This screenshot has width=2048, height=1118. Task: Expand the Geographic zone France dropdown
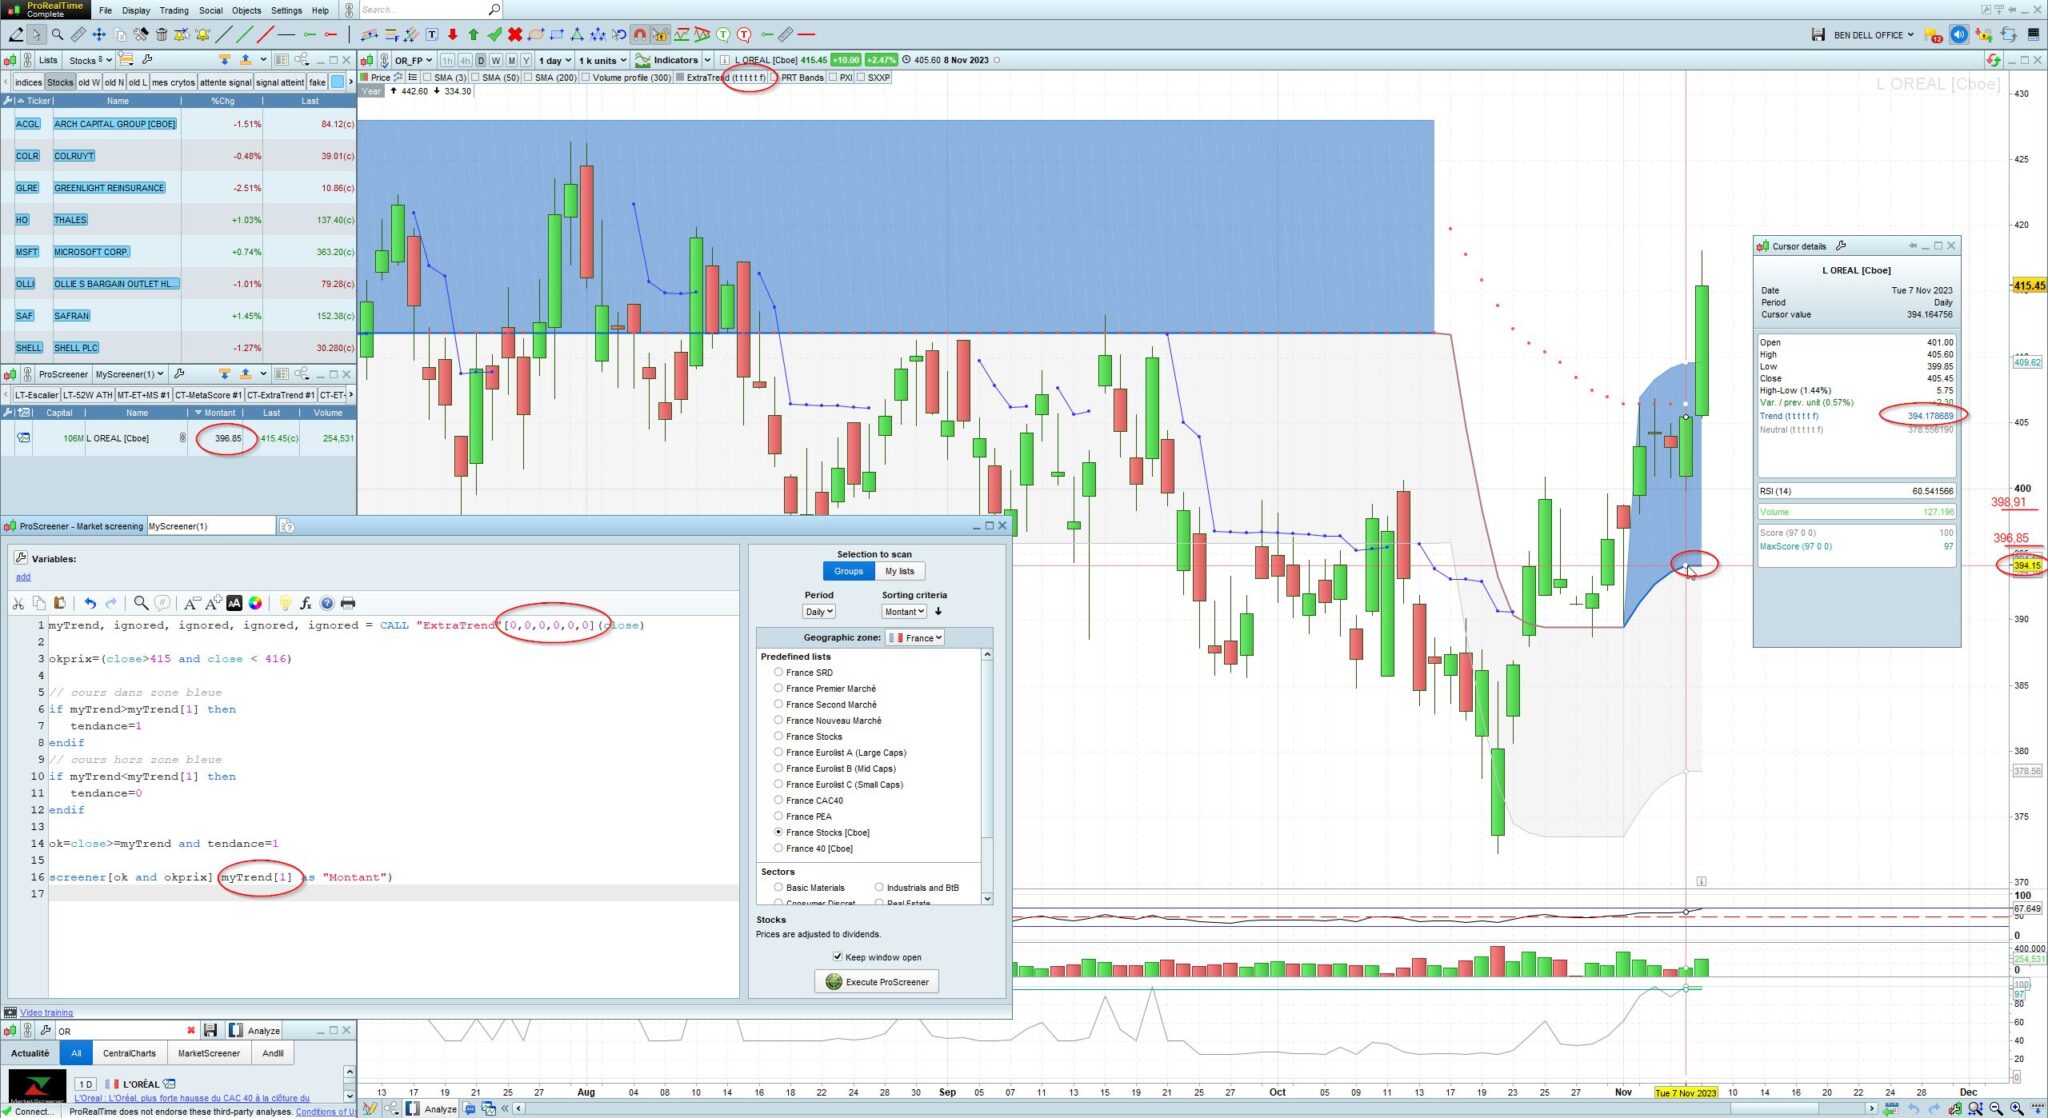tap(915, 638)
